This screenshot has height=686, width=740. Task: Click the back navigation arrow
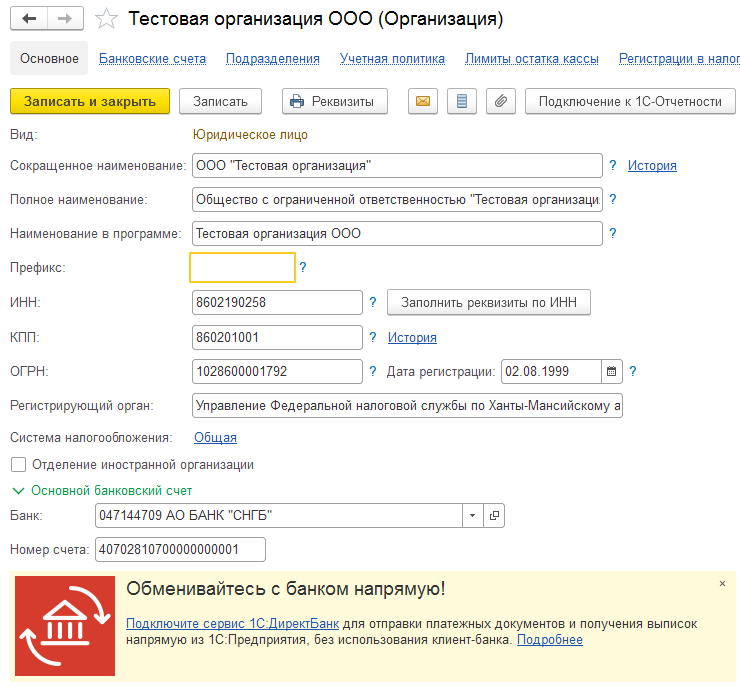(x=28, y=19)
